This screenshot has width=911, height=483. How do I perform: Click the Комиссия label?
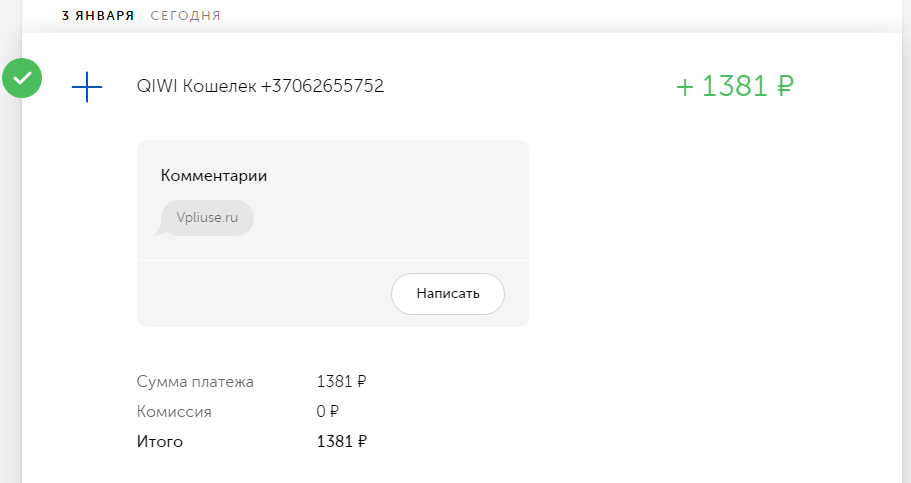[x=174, y=412]
